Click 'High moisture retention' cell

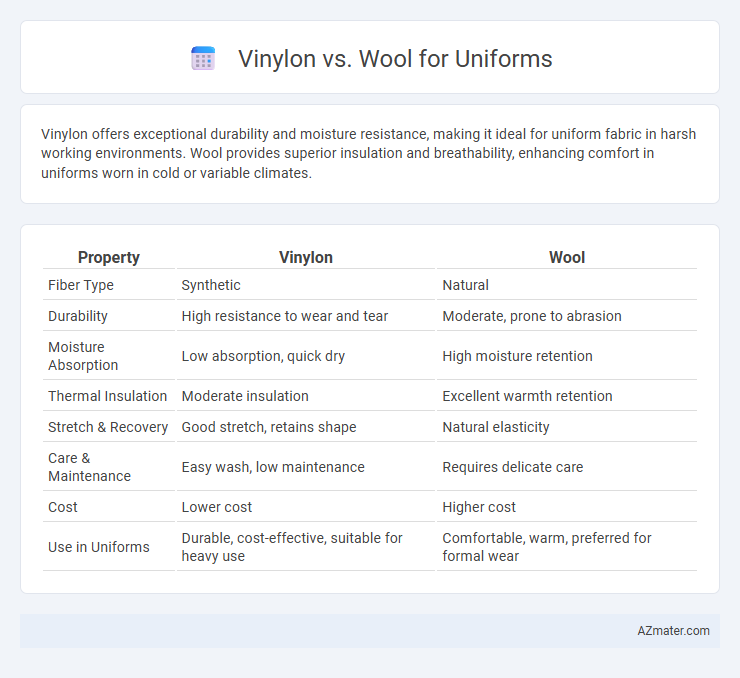pos(517,356)
